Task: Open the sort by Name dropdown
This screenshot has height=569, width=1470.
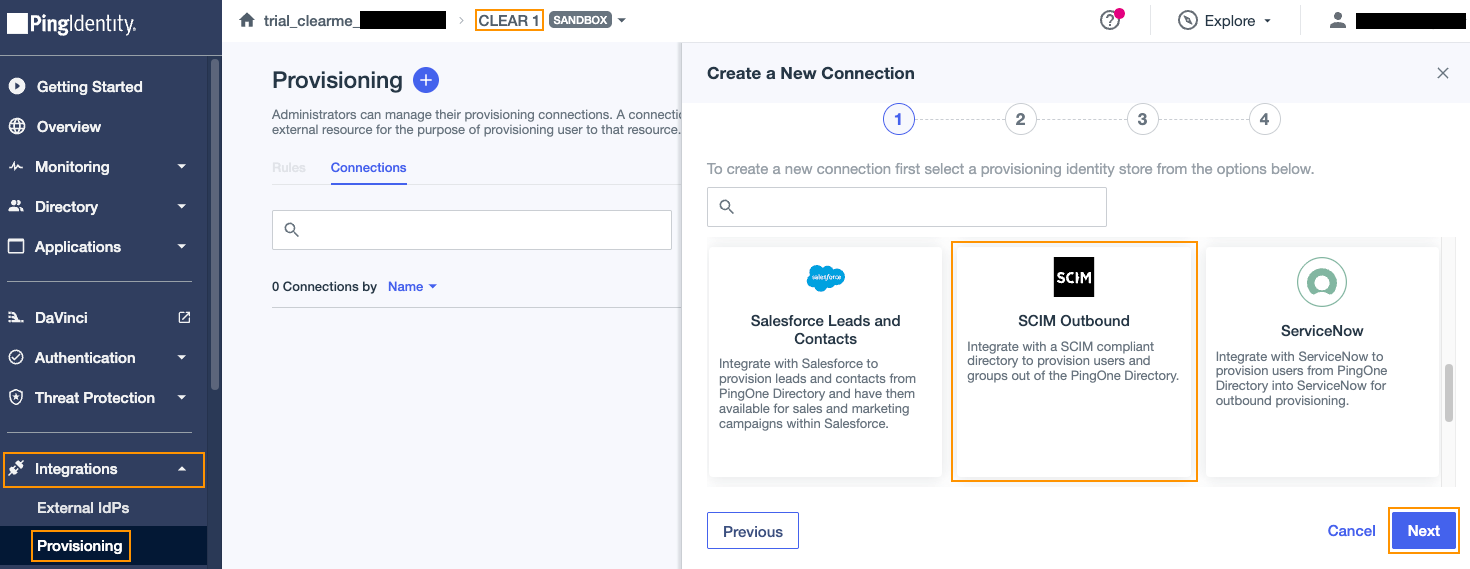Action: [412, 287]
